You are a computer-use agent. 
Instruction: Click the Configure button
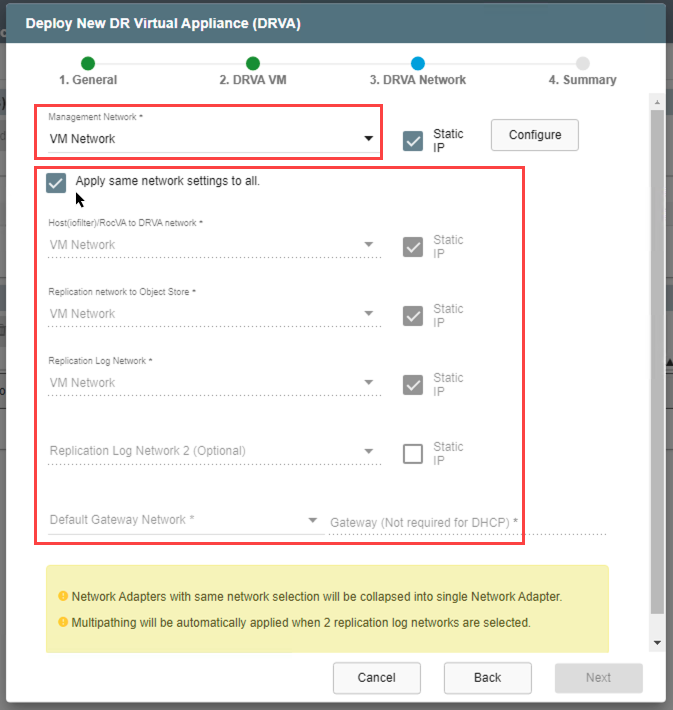tap(535, 135)
